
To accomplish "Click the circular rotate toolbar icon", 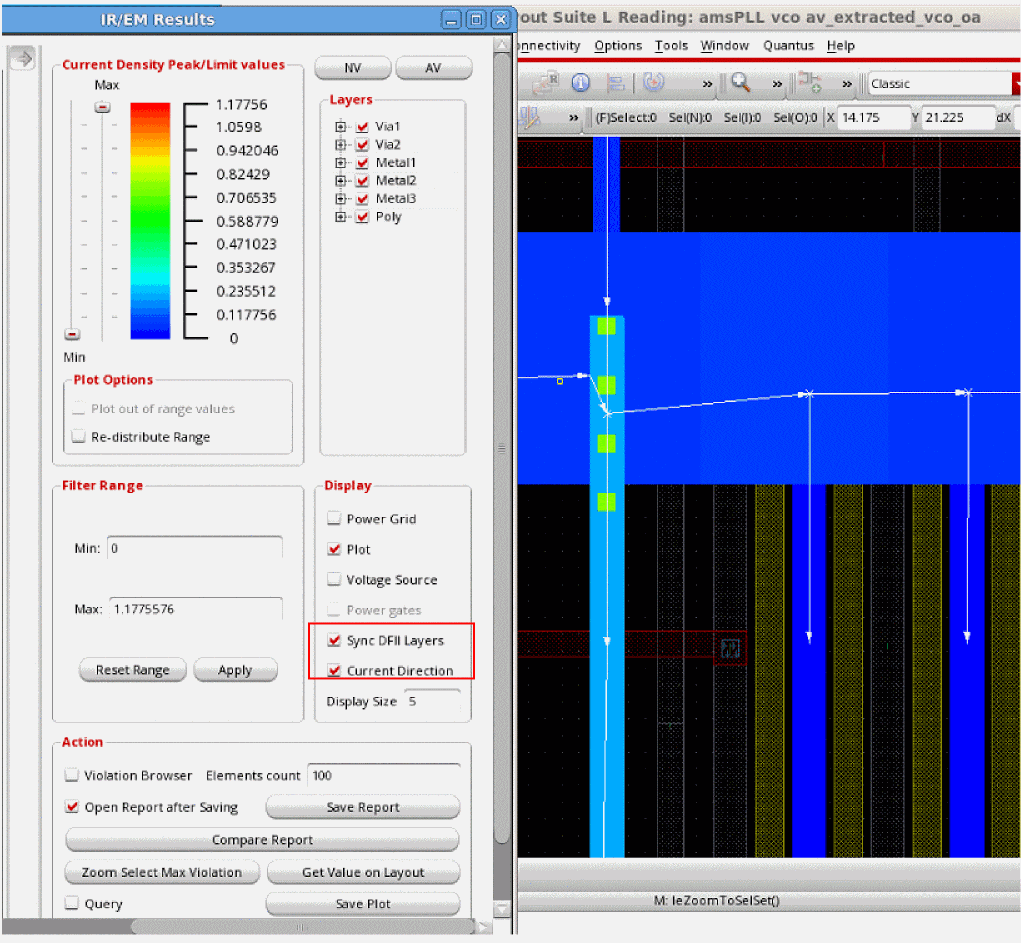I will click(x=653, y=83).
